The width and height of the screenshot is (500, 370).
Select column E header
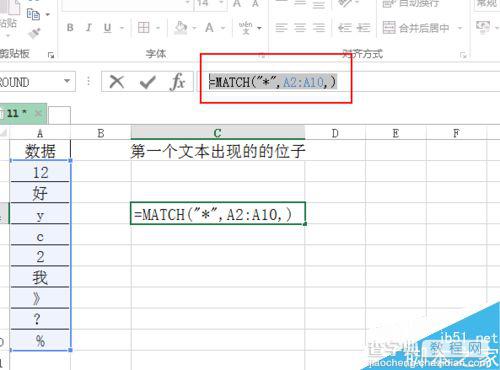pos(396,133)
